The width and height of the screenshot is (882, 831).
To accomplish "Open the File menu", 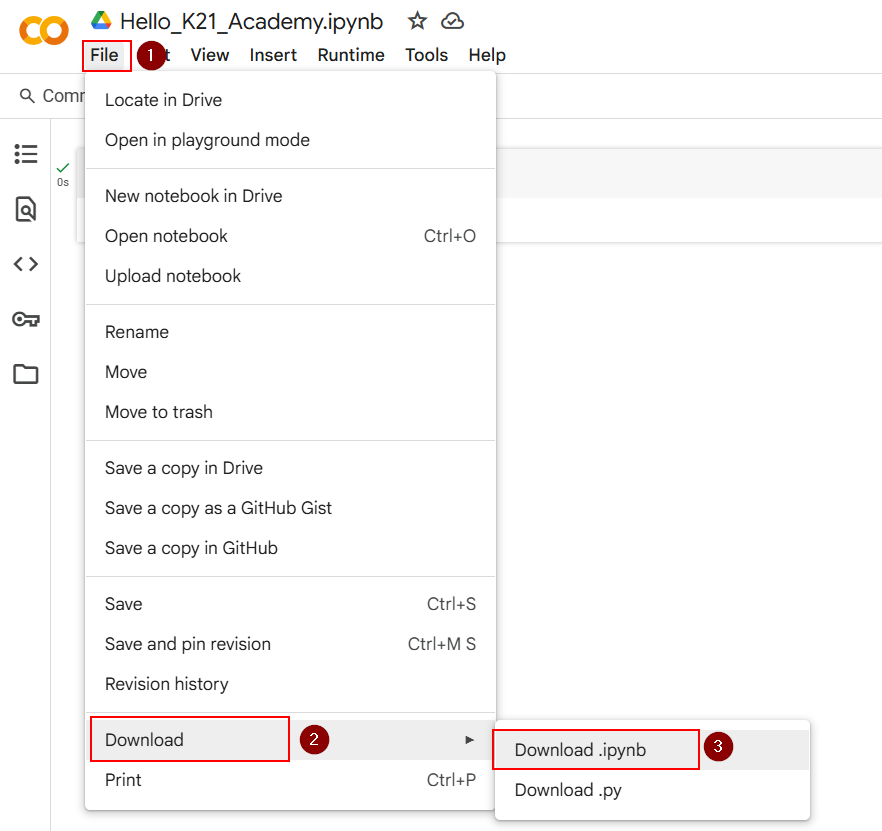I will (105, 55).
